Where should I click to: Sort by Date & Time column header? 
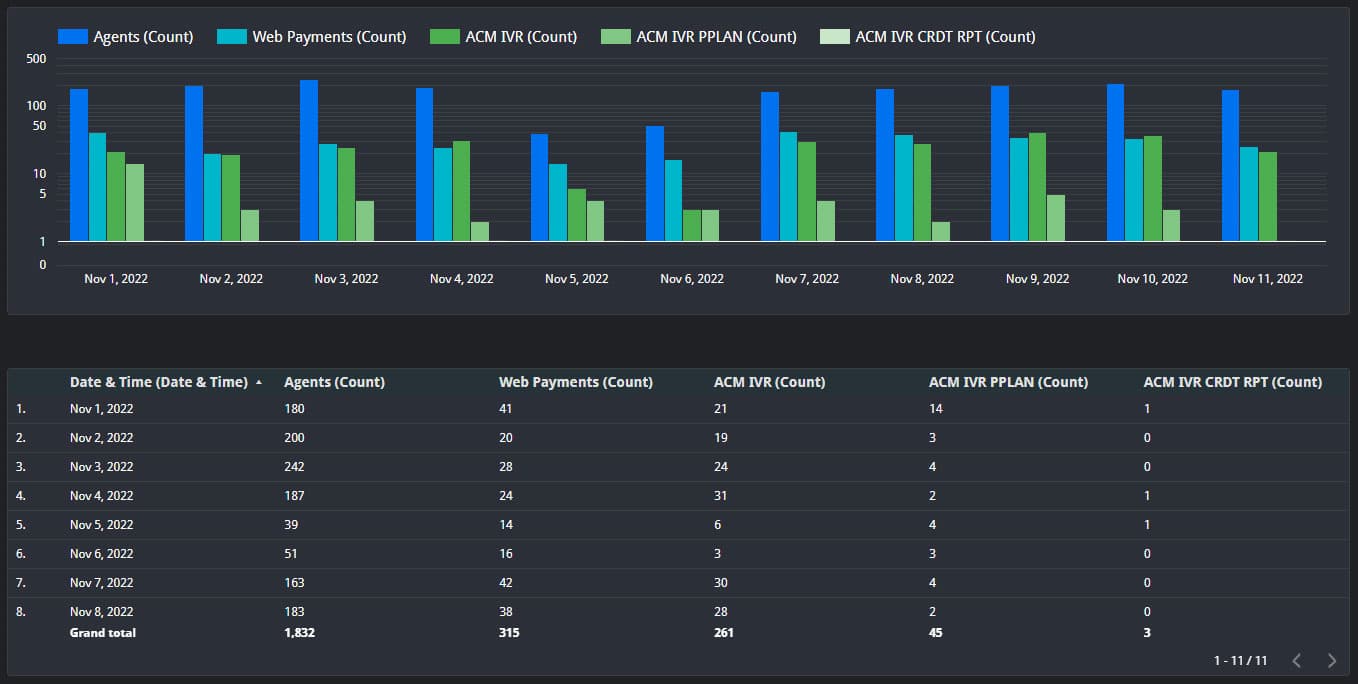tap(158, 382)
